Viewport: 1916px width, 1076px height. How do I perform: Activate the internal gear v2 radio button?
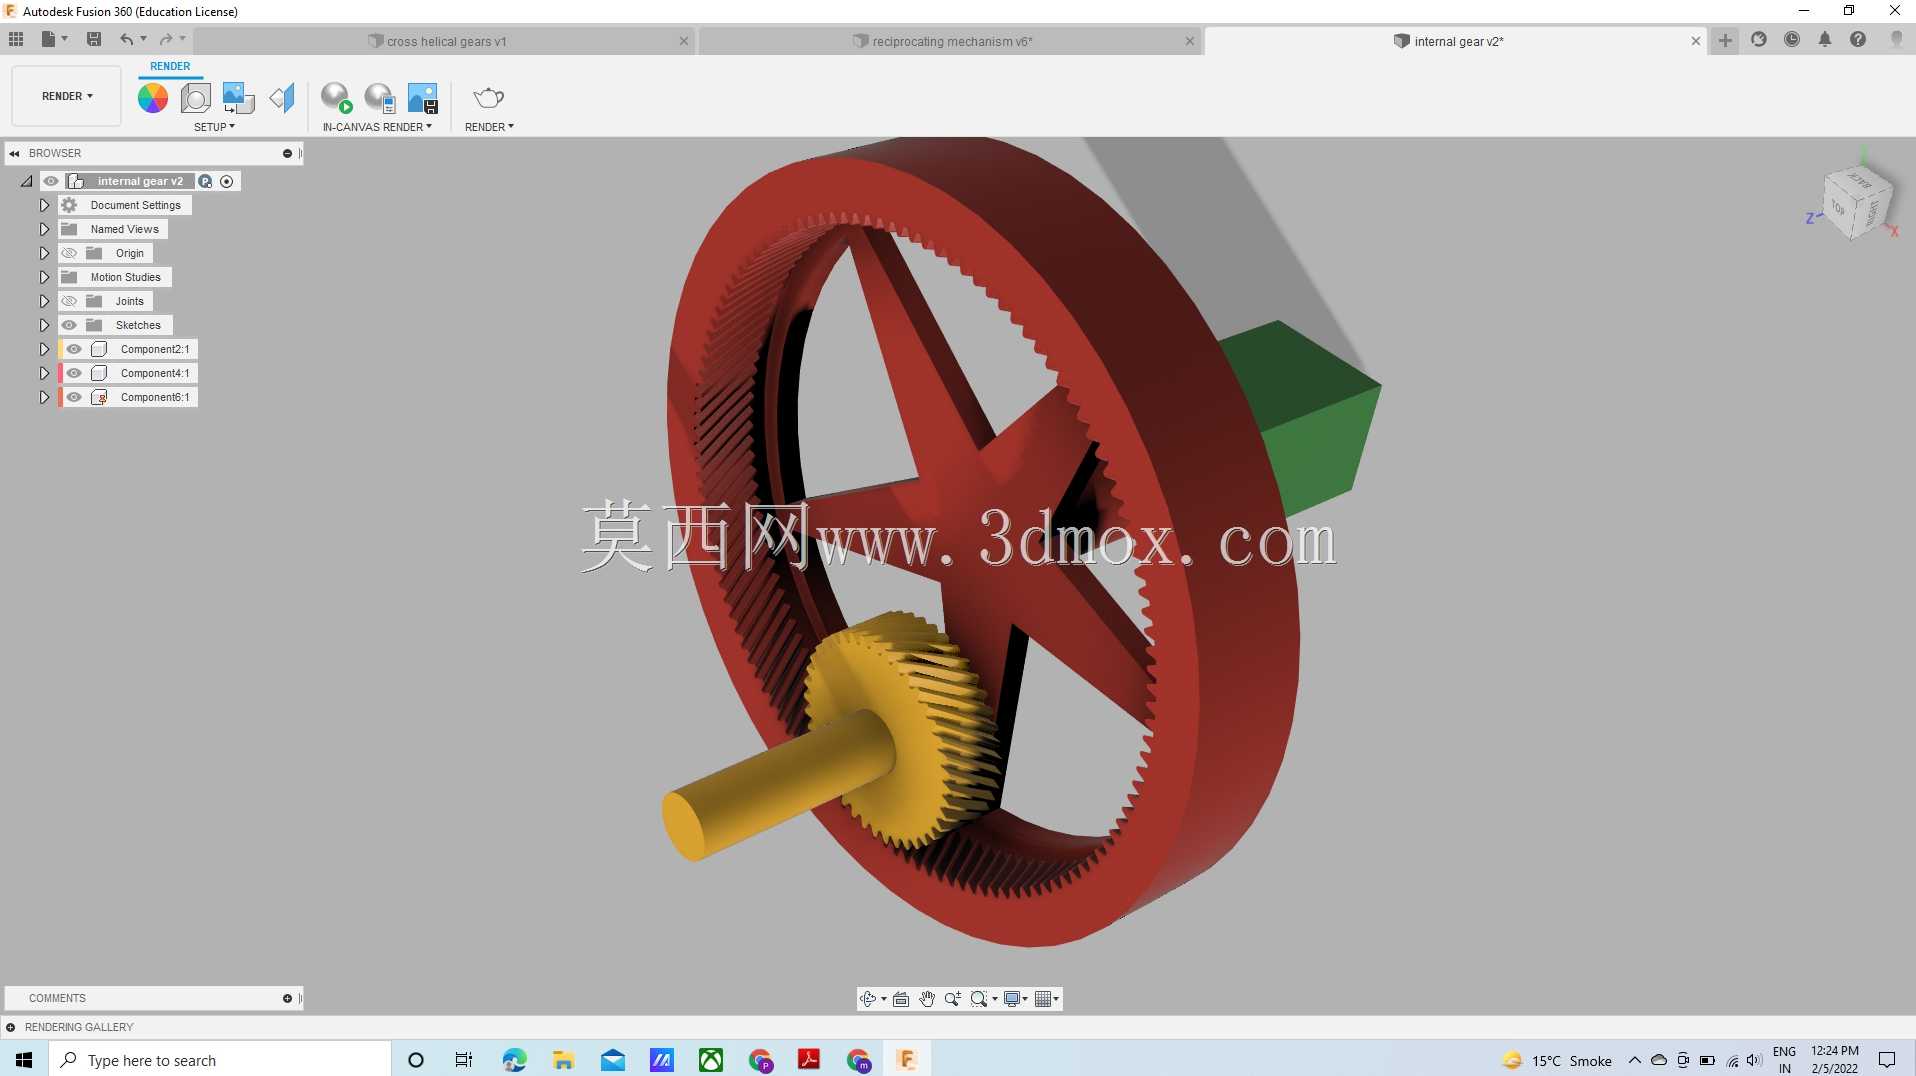pos(227,181)
